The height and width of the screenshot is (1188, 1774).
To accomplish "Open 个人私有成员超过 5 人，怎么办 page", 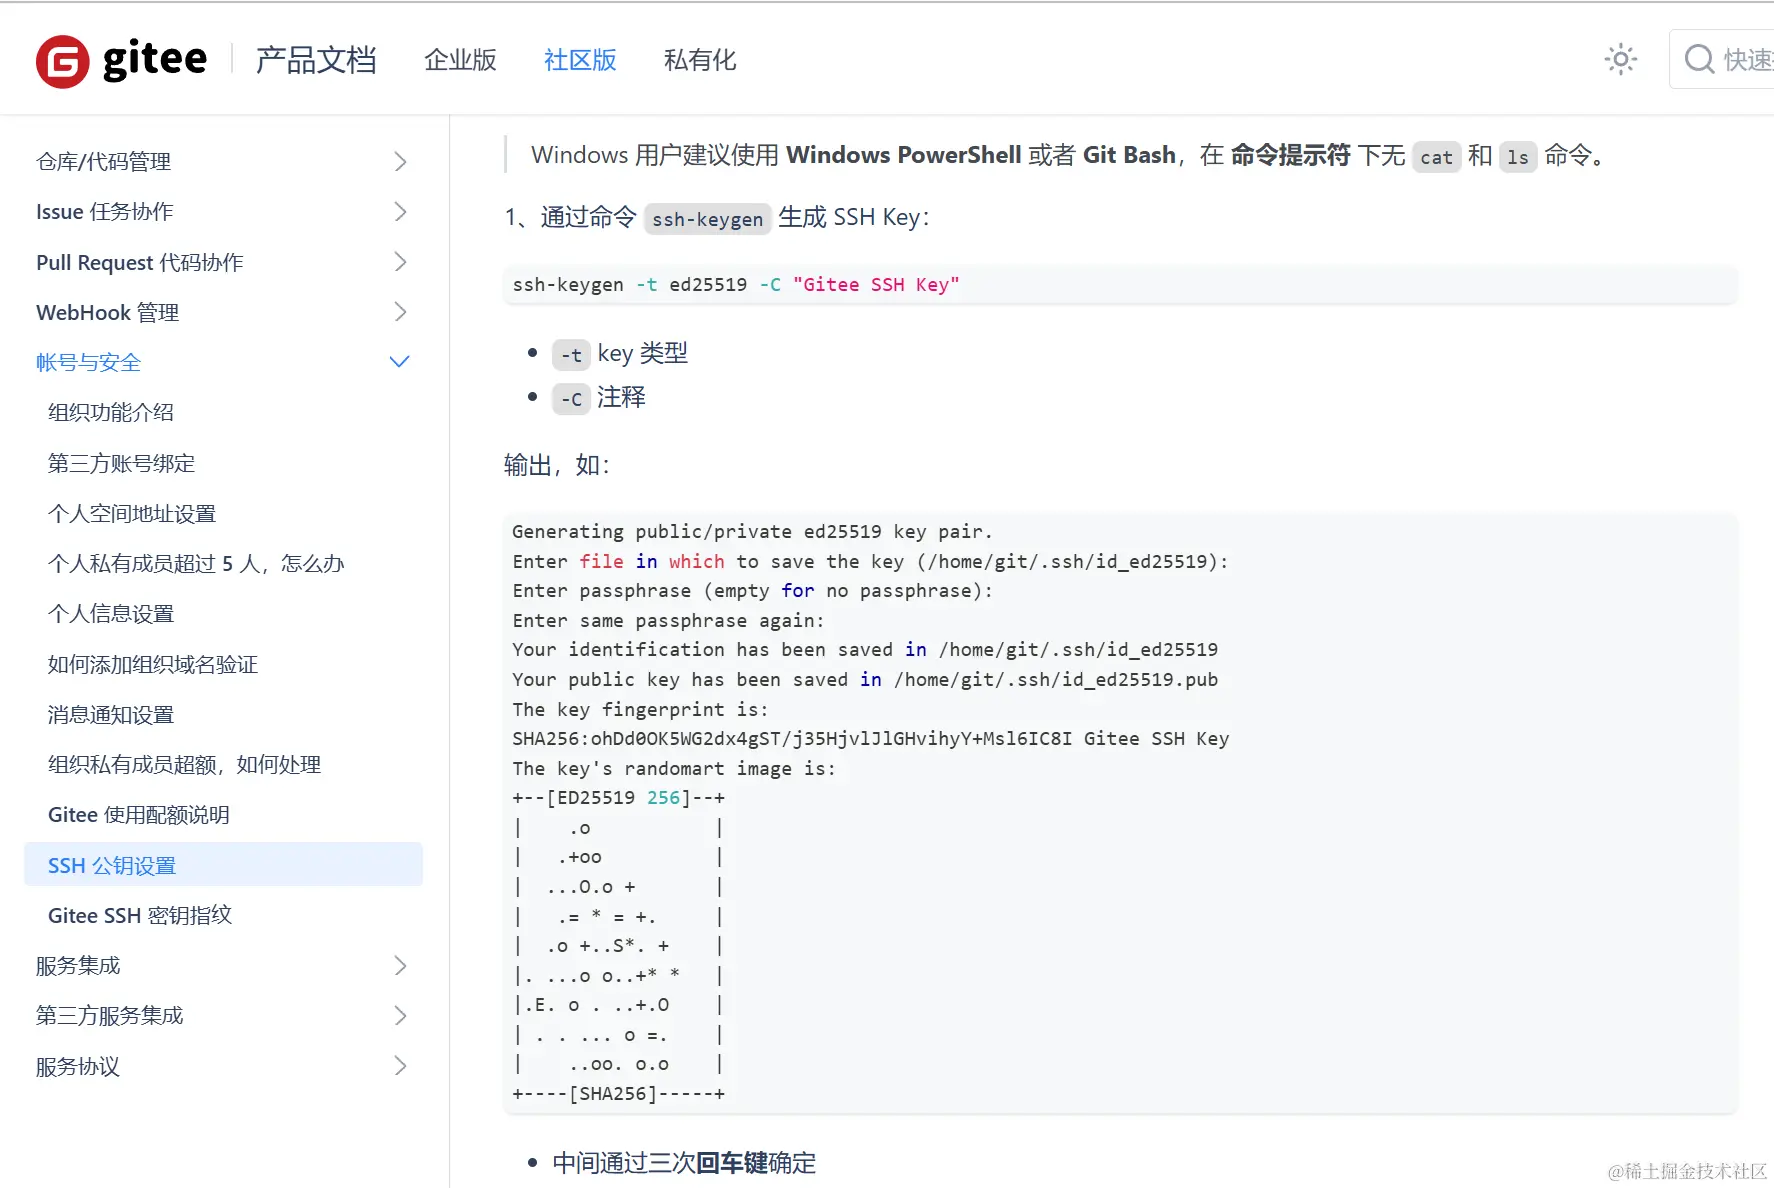I will tap(196, 564).
